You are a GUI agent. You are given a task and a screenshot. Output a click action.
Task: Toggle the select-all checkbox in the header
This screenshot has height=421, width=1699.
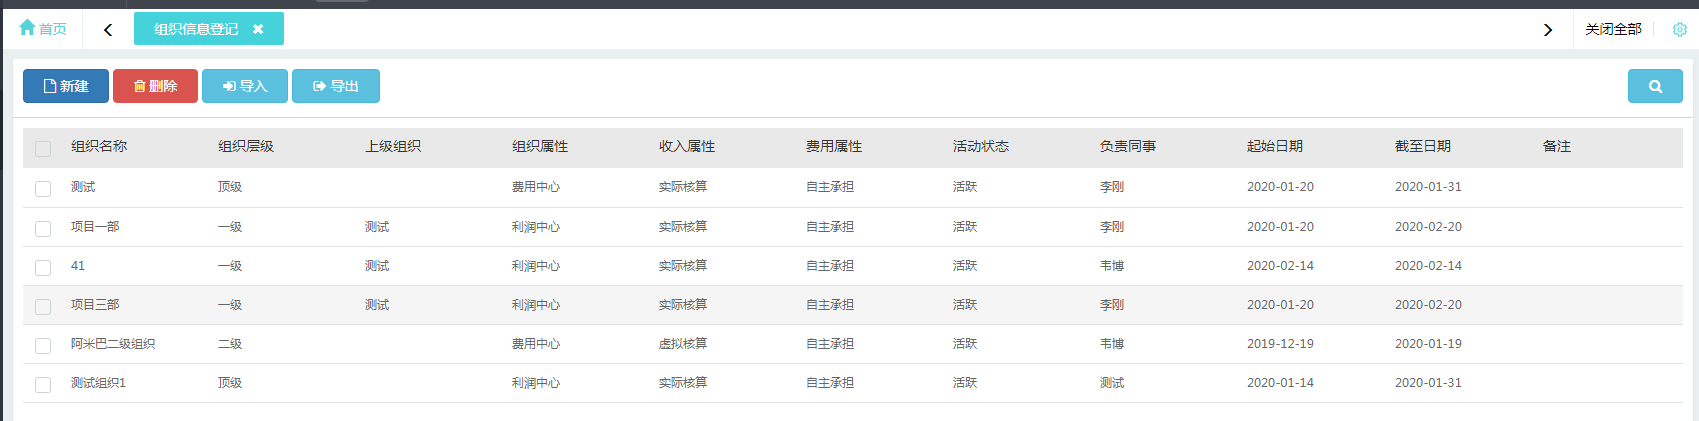[43, 148]
